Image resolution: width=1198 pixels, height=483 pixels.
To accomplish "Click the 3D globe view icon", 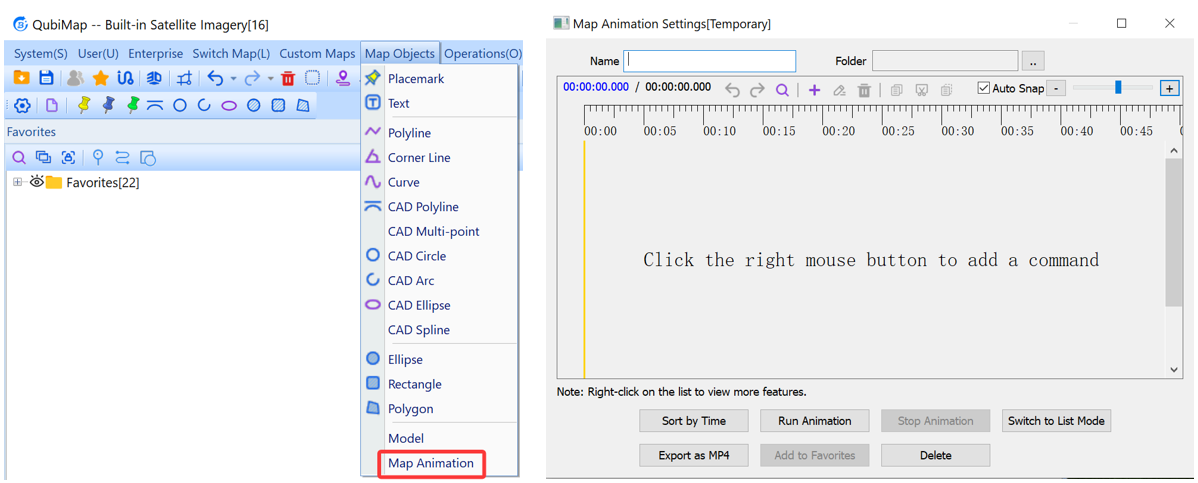I will point(154,78).
